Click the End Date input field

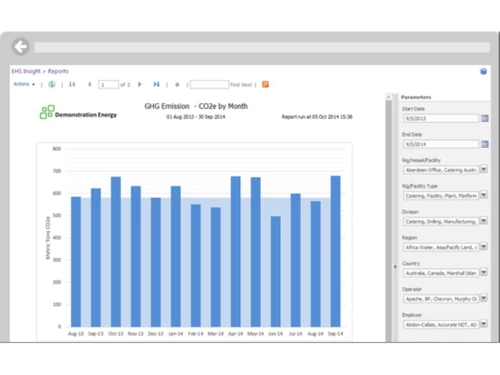441,144
